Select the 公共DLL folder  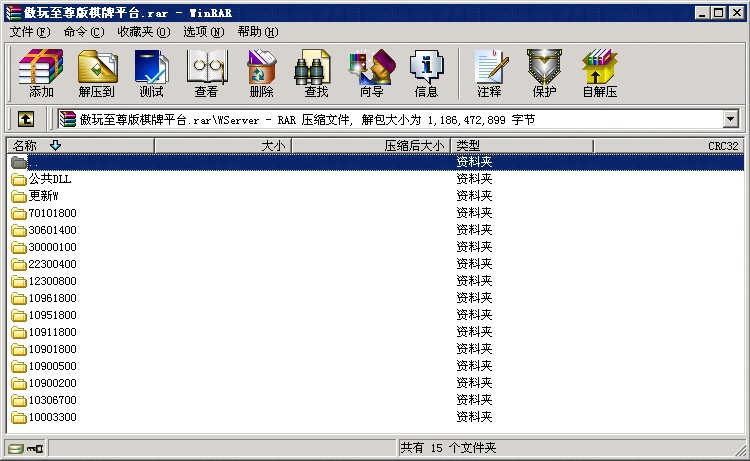point(49,179)
